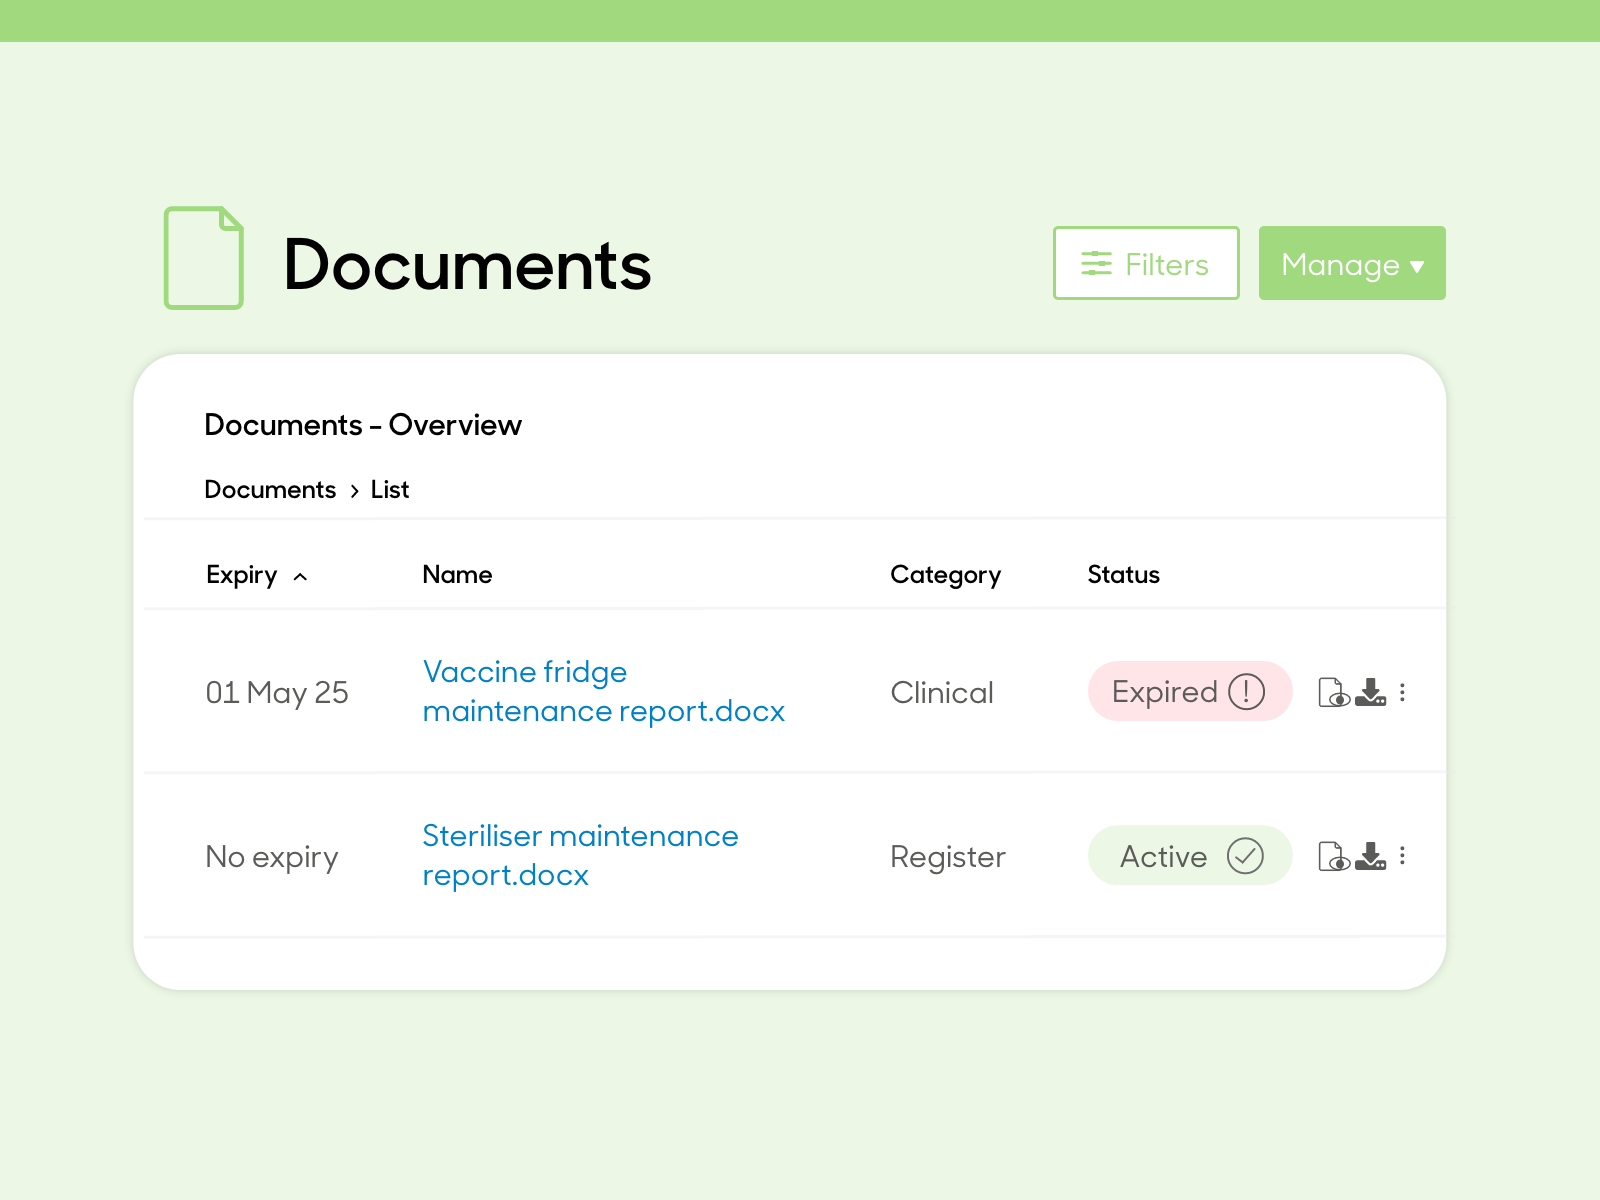Open more options for Steriliser row

coord(1403,856)
